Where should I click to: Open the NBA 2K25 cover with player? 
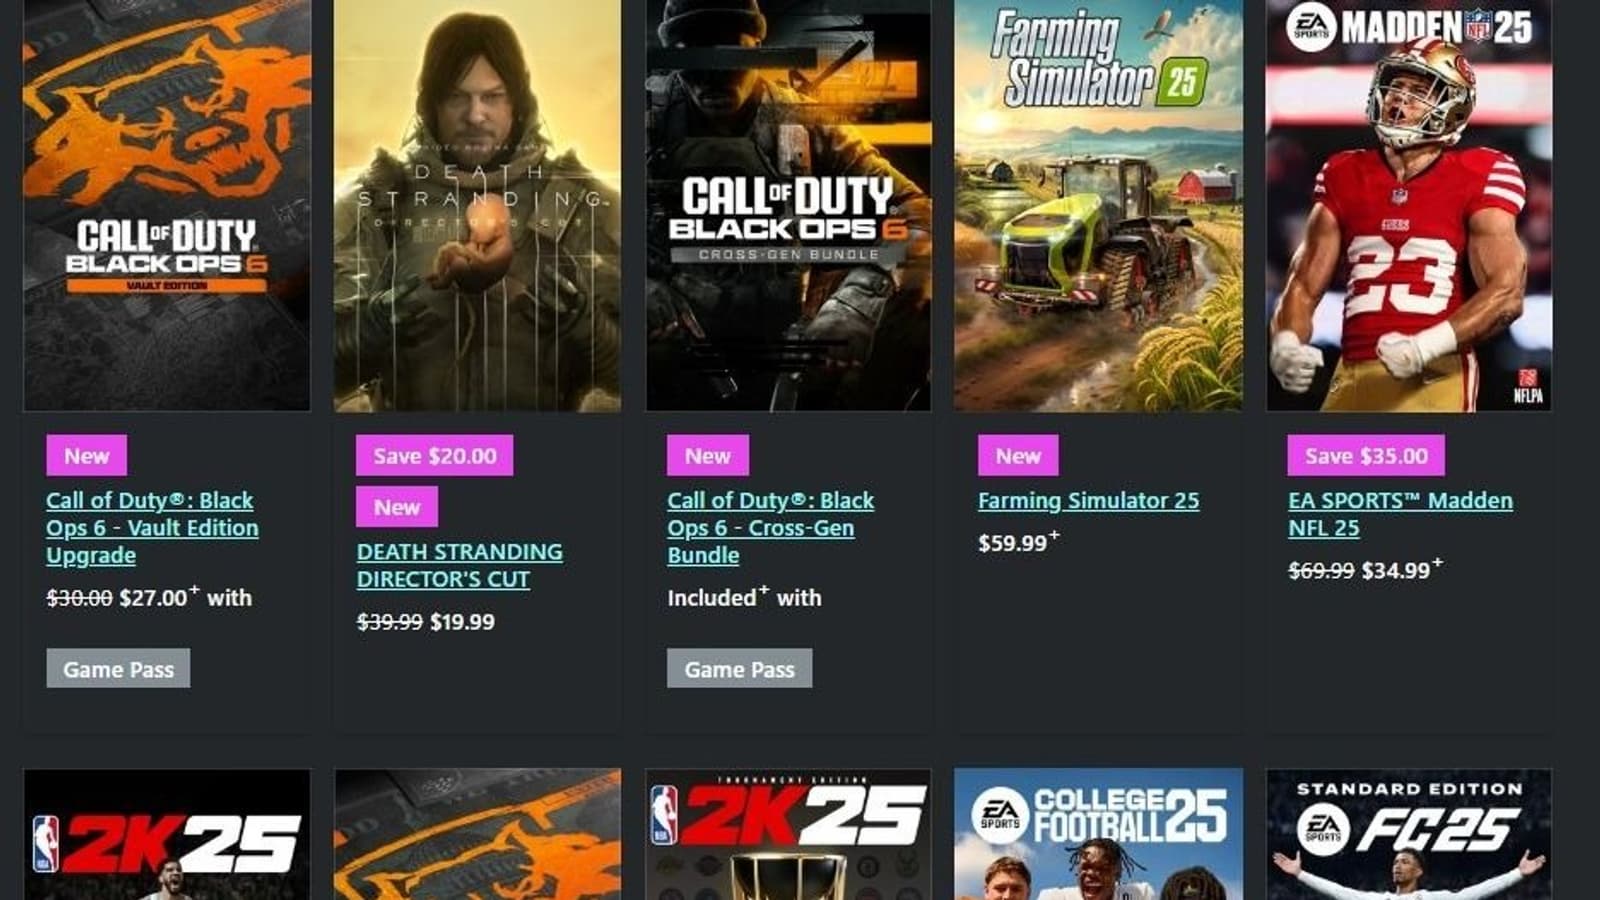point(167,835)
